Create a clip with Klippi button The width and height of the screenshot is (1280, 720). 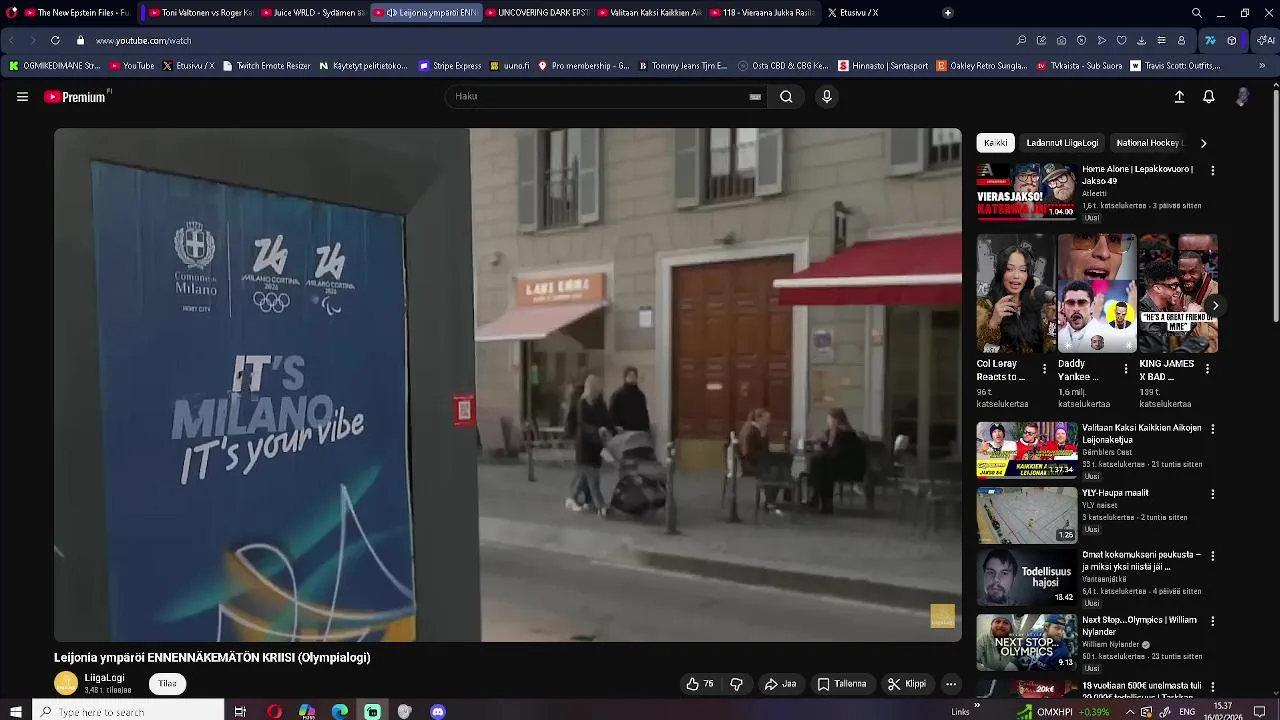coord(907,684)
